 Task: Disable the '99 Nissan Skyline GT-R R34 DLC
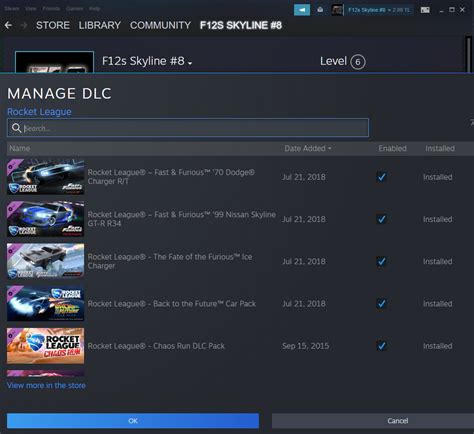tap(381, 219)
